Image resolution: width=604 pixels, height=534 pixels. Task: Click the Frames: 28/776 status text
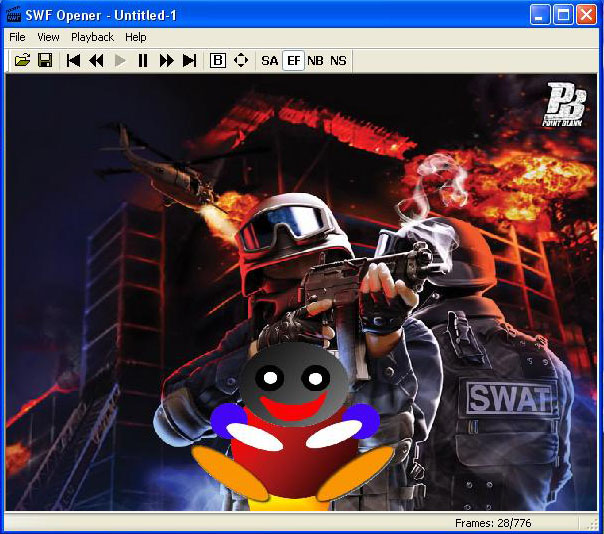[x=493, y=523]
